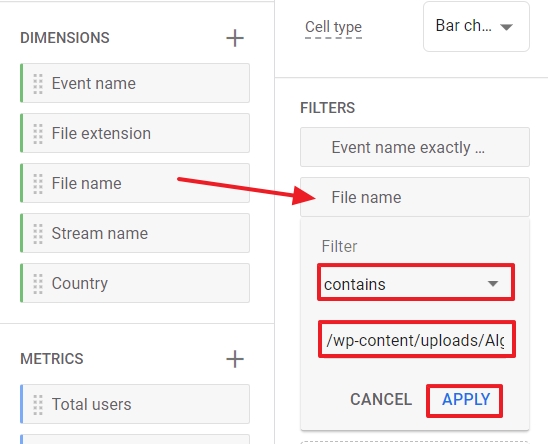Grab the File extension drag handle
Image resolution: width=548 pixels, height=444 pixels.
38,134
